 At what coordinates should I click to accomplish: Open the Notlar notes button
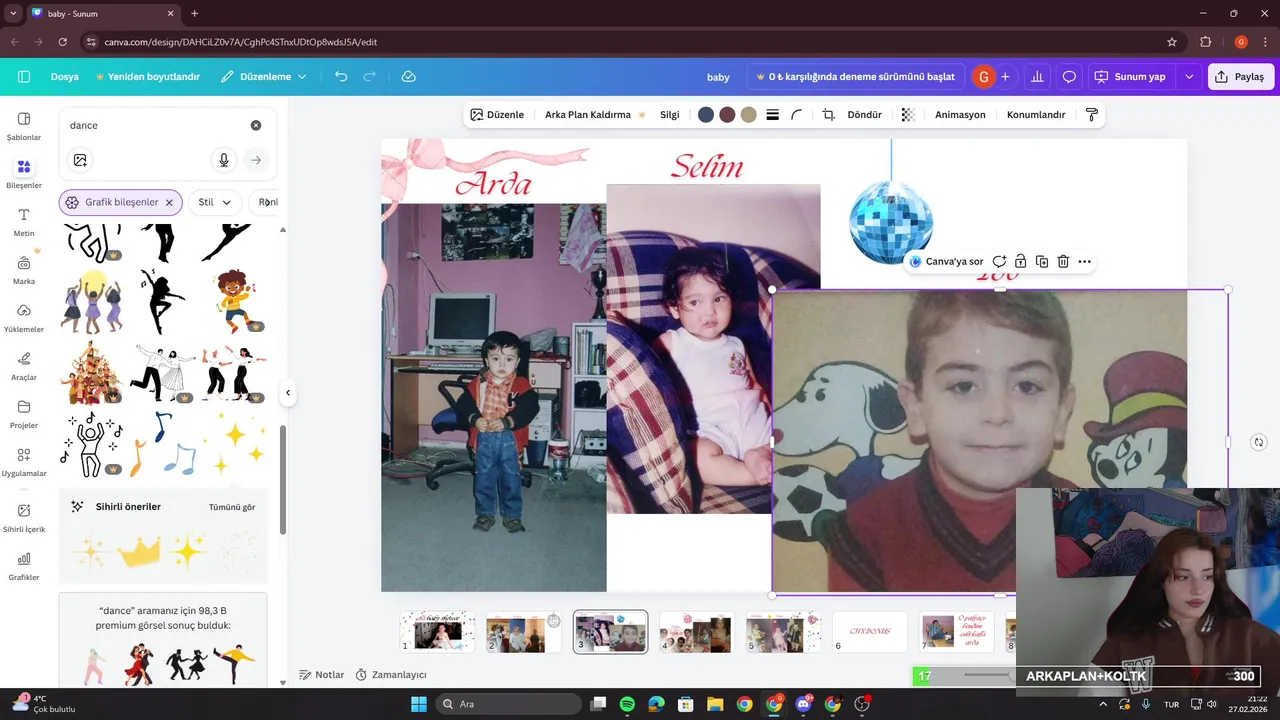coord(321,675)
